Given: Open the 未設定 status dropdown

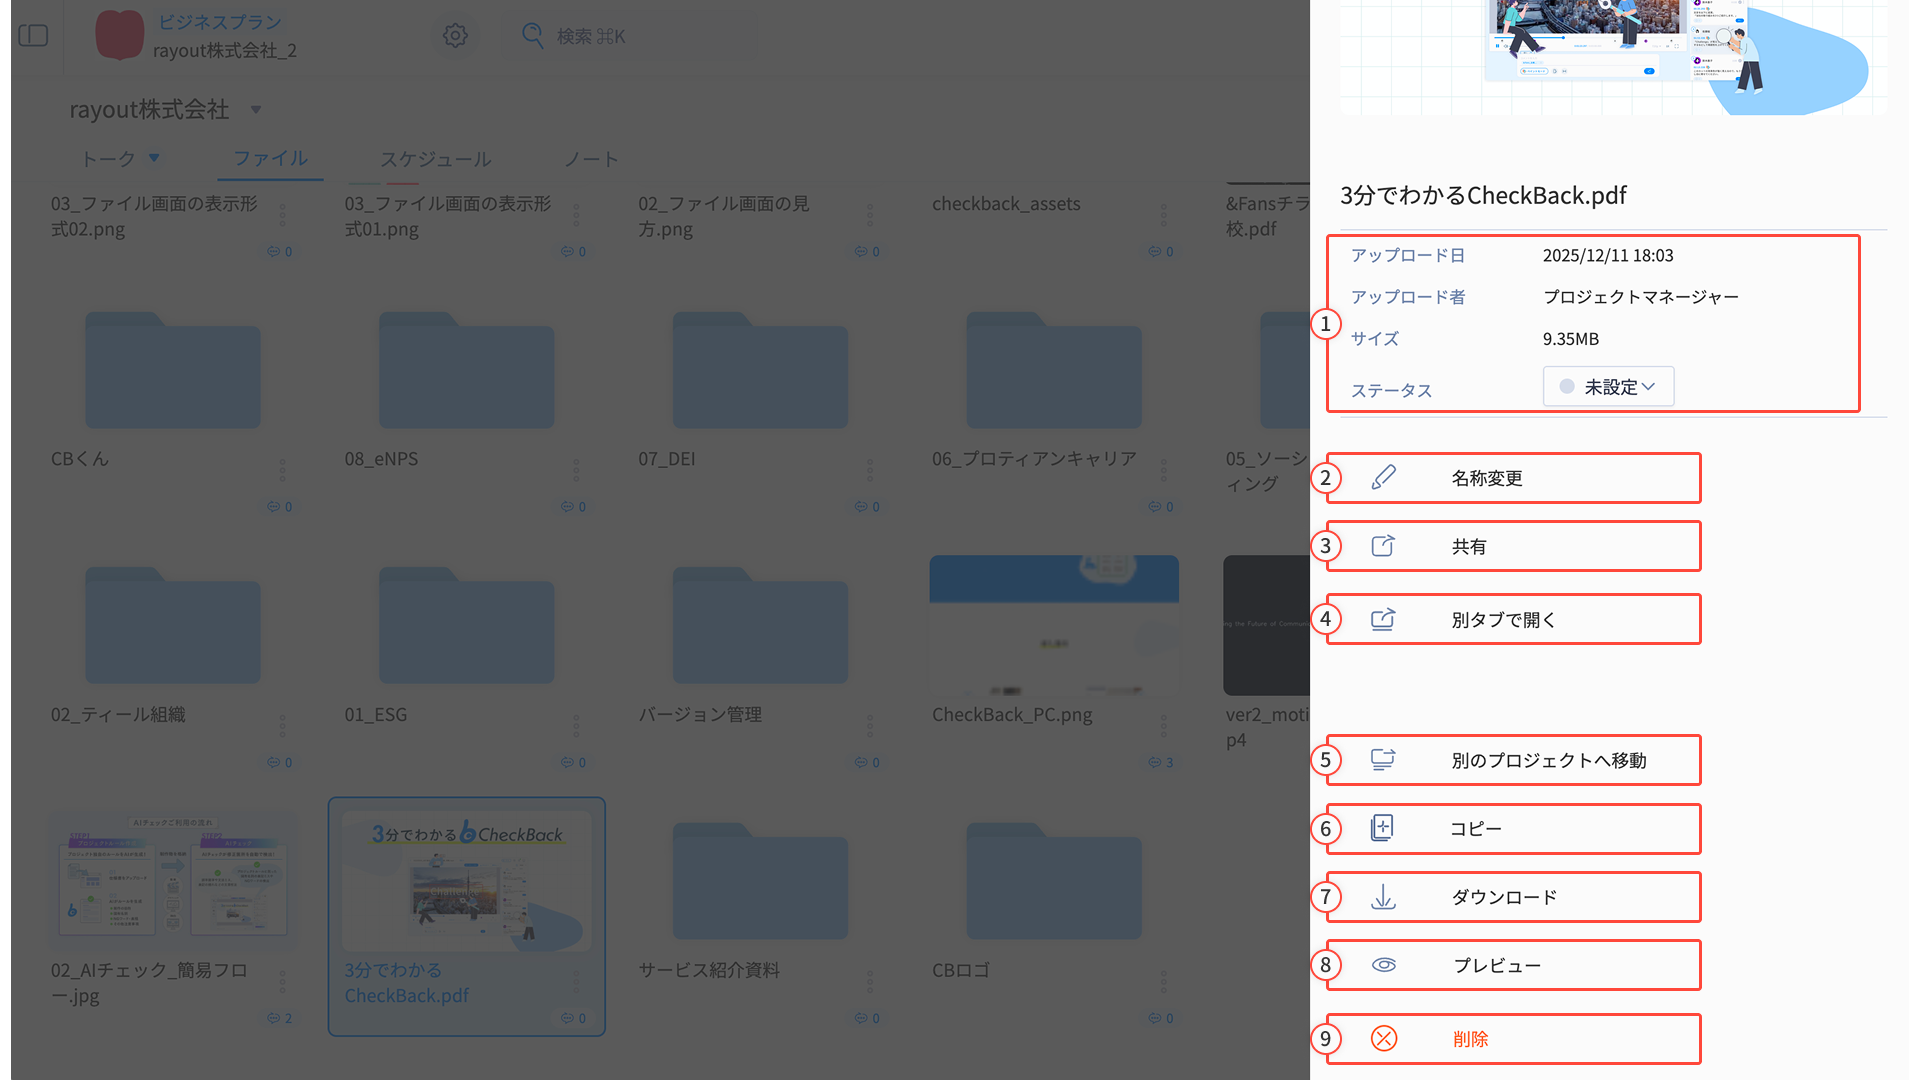Looking at the screenshot, I should 1608,387.
